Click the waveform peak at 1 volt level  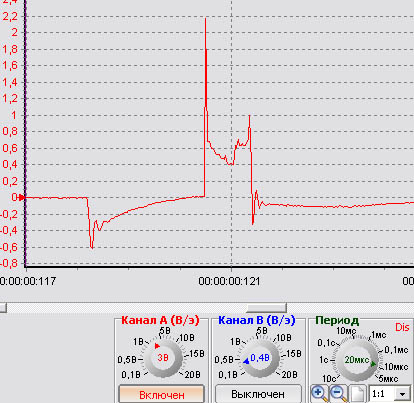point(249,116)
